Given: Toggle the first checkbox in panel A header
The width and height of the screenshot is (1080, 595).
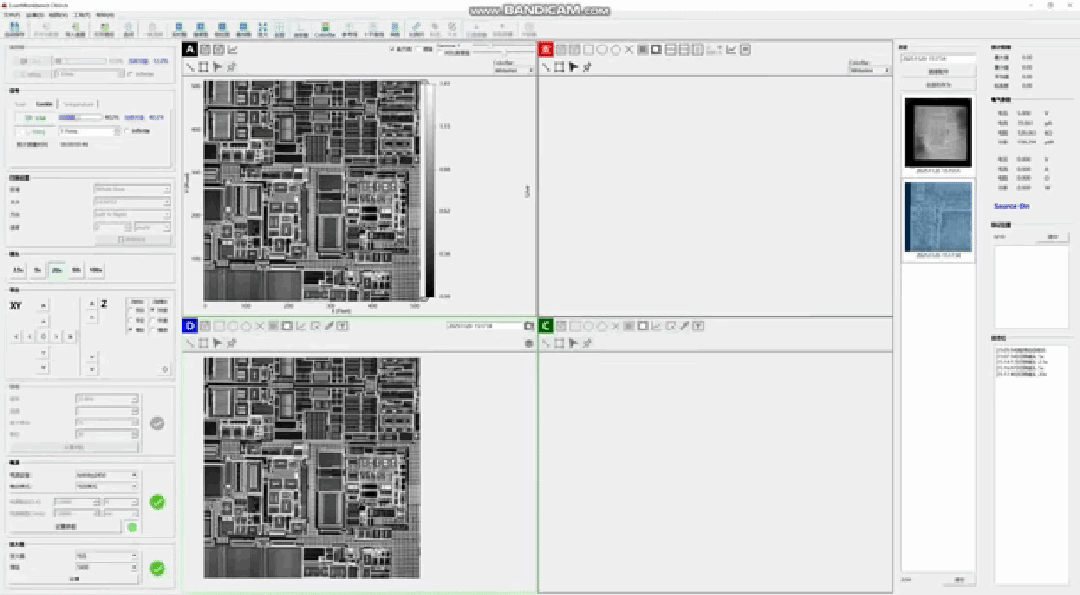Looking at the screenshot, I should point(392,49).
